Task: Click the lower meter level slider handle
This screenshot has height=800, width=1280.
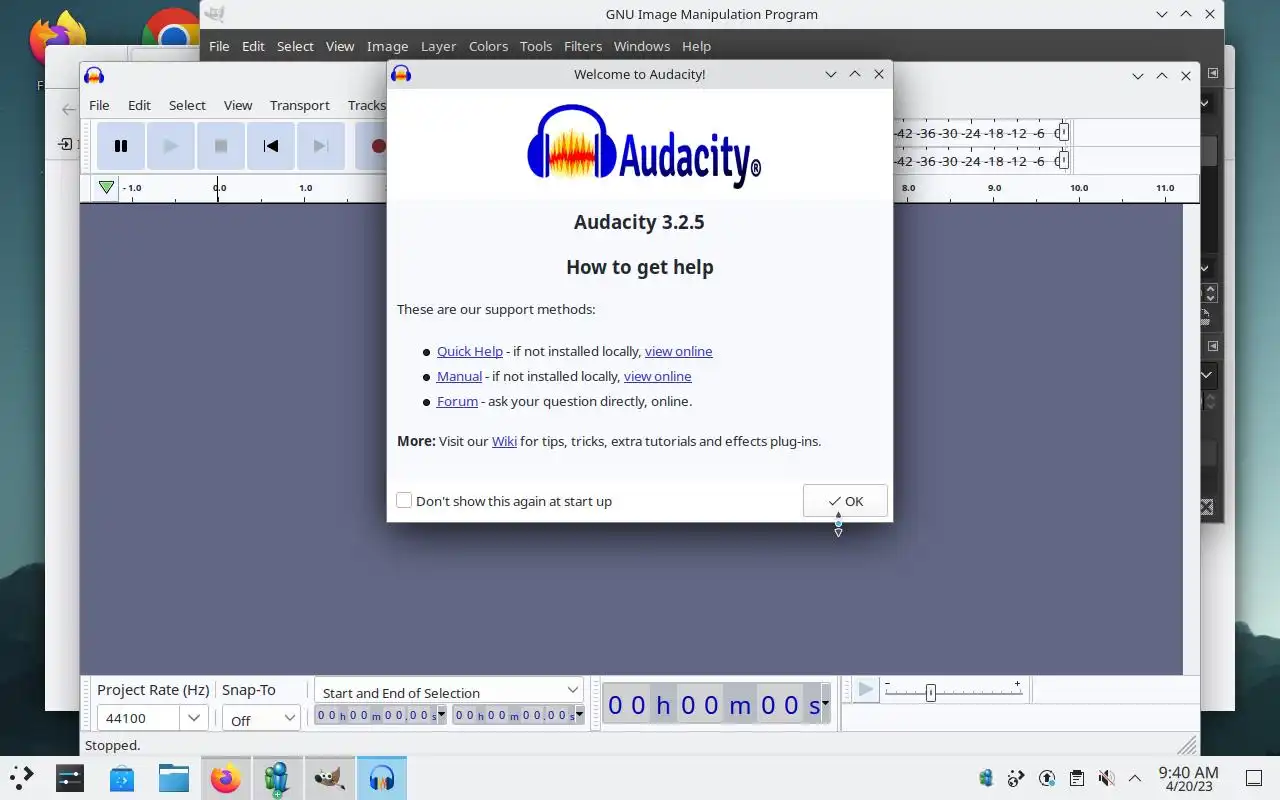Action: point(1064,160)
